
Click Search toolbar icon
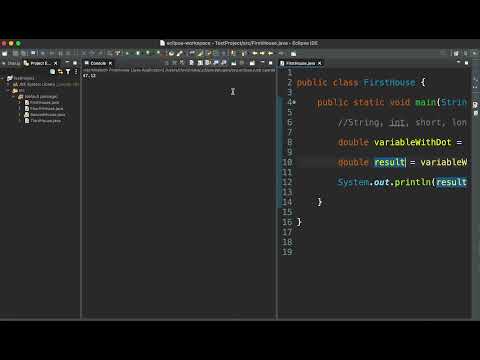point(180,53)
